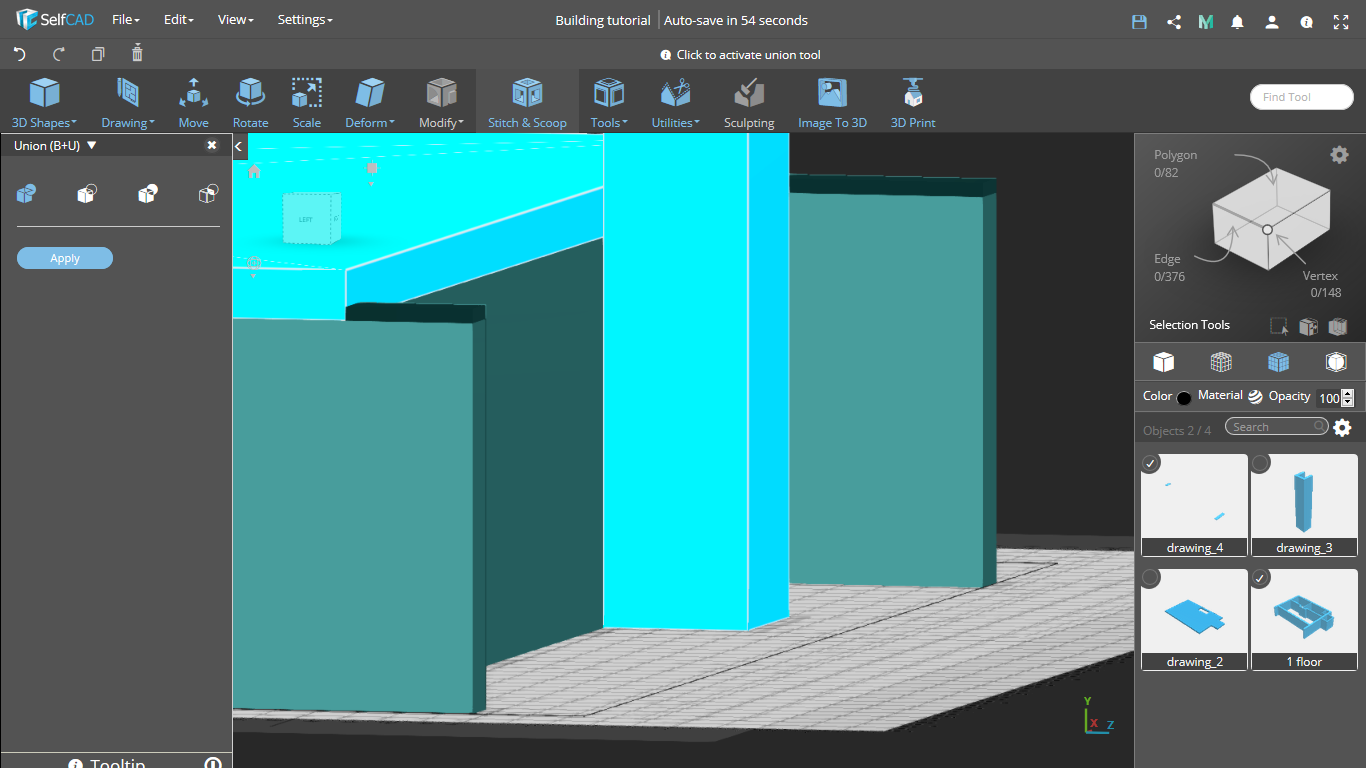Expand the Union (B+U) panel dropdown
Viewport: 1366px width, 768px height.
(x=92, y=145)
